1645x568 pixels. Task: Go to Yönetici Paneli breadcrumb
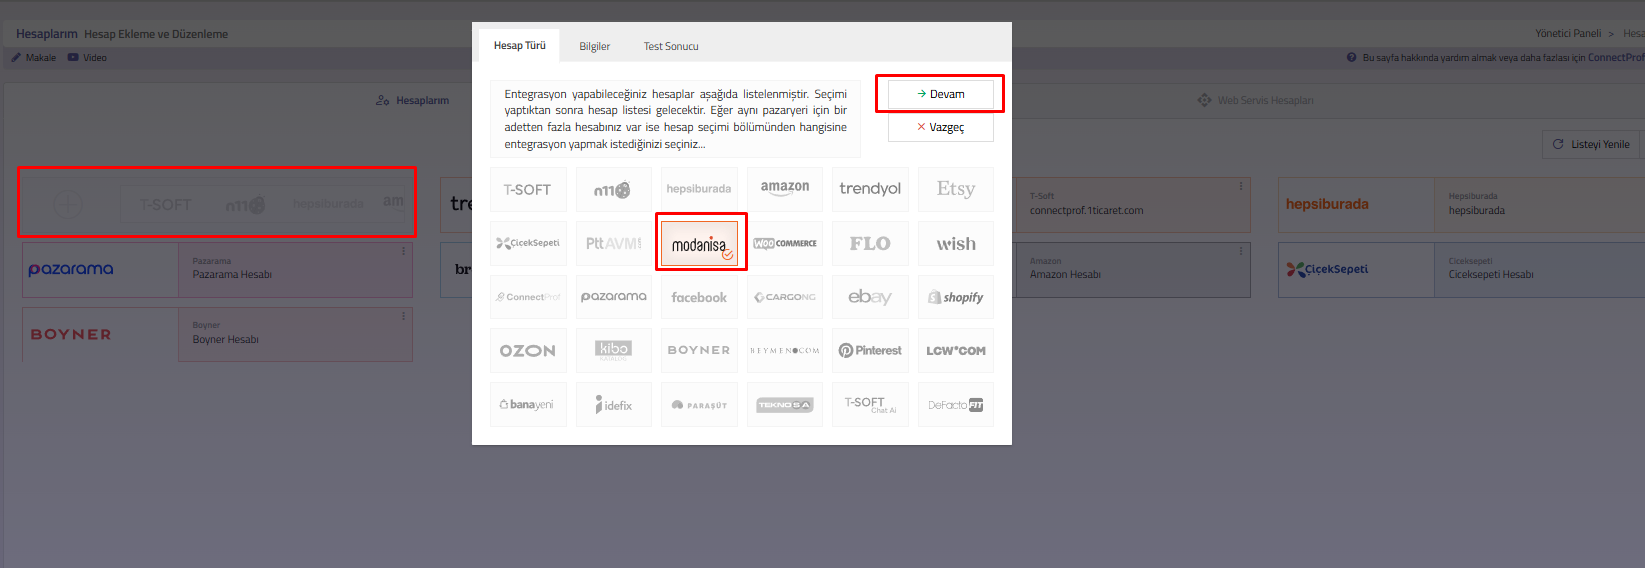(x=1568, y=33)
